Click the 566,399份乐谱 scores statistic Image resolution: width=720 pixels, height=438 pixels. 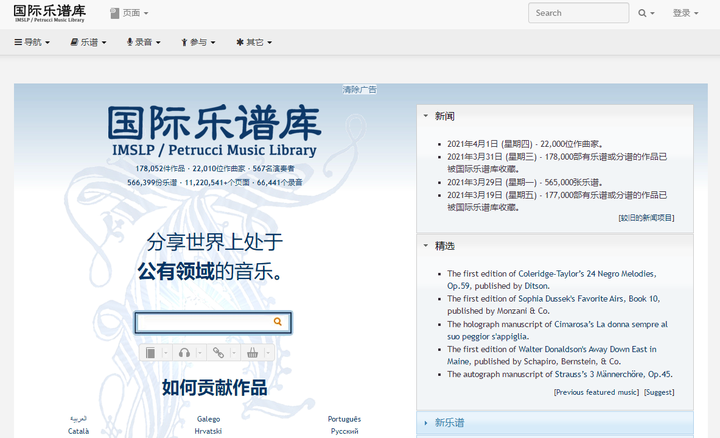(152, 182)
